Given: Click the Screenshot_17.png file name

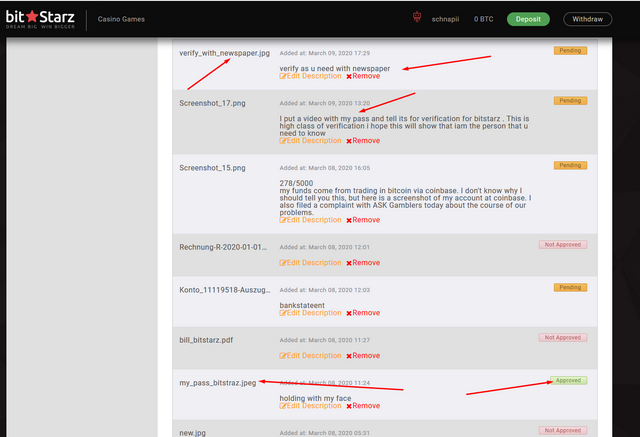Looking at the screenshot, I should 212,103.
